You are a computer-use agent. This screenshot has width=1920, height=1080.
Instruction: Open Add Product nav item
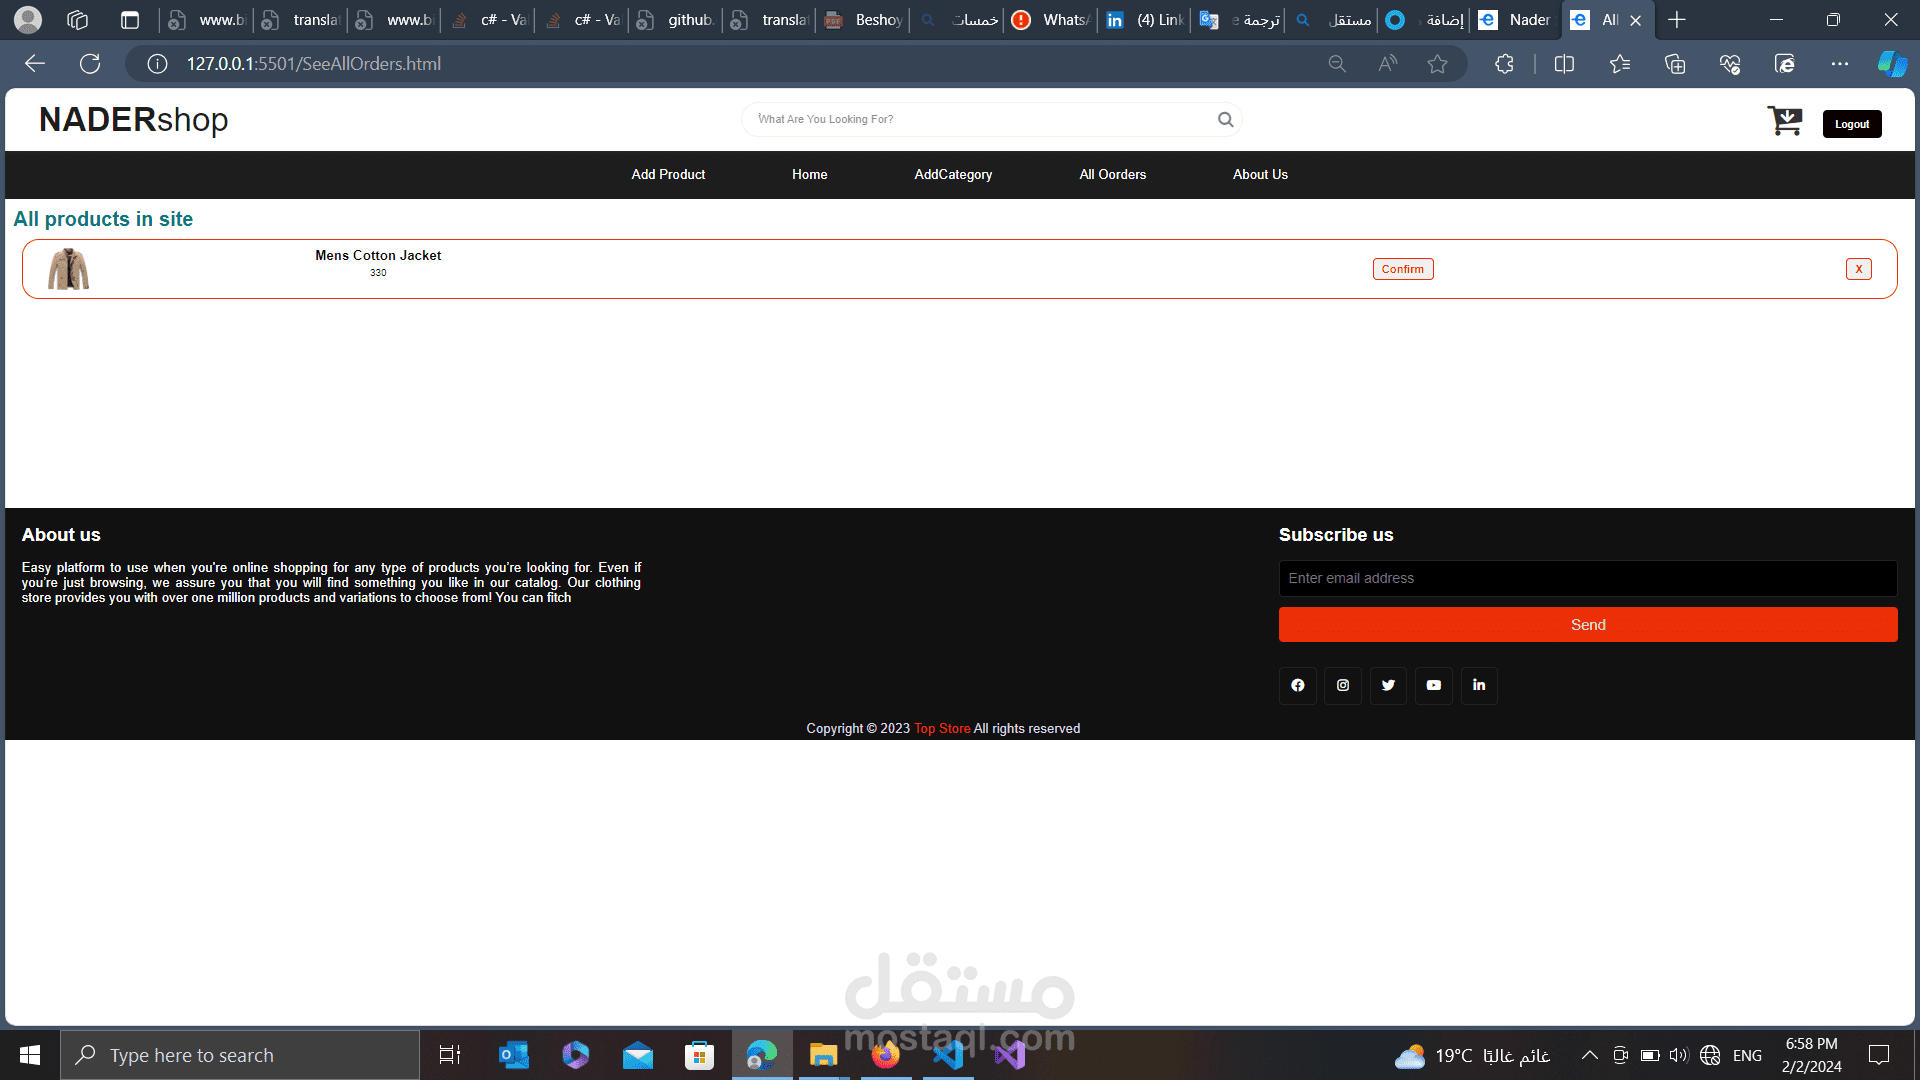pyautogui.click(x=668, y=175)
